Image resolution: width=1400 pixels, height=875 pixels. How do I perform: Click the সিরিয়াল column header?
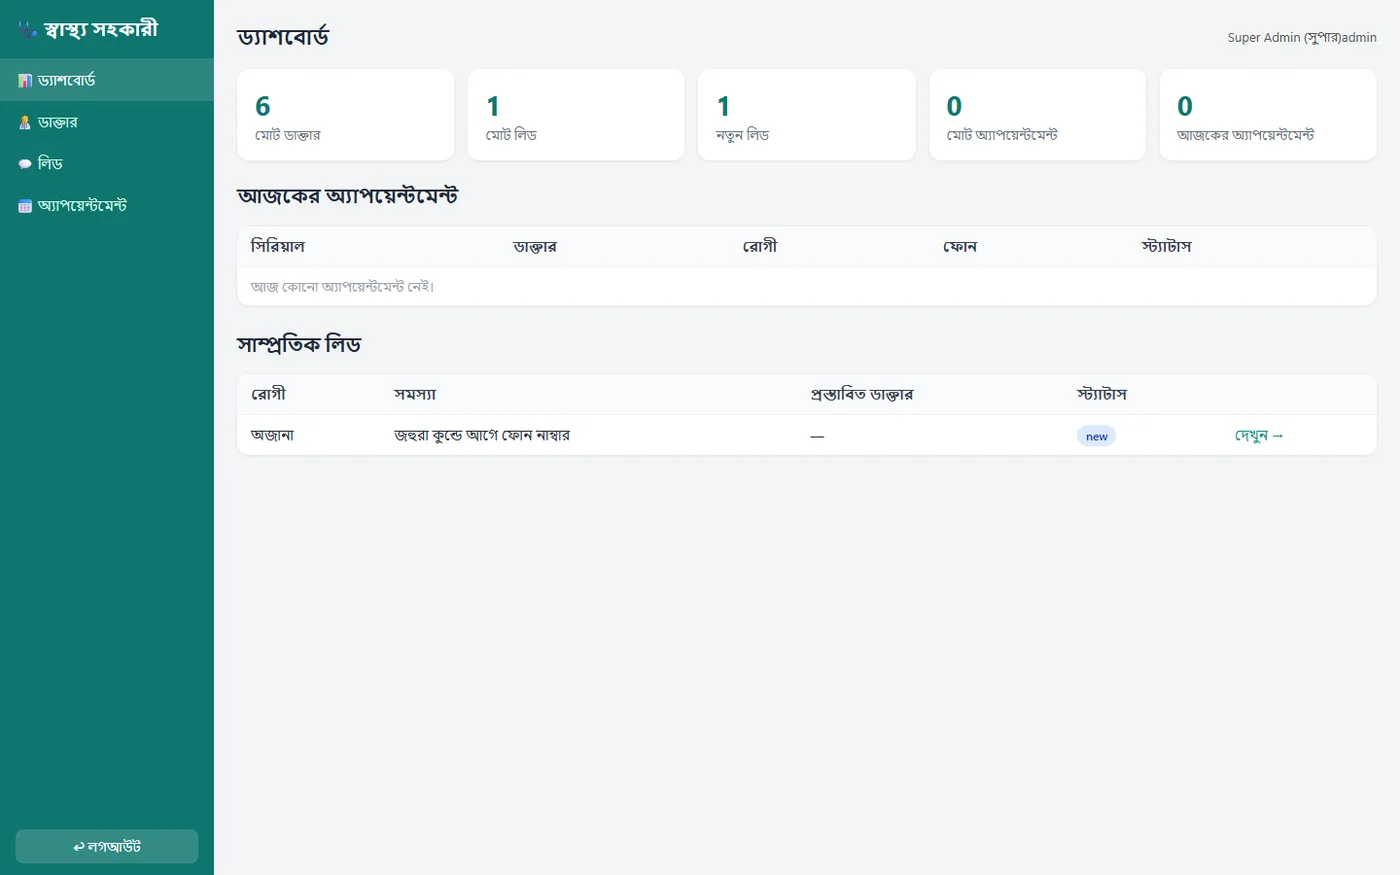tap(278, 246)
